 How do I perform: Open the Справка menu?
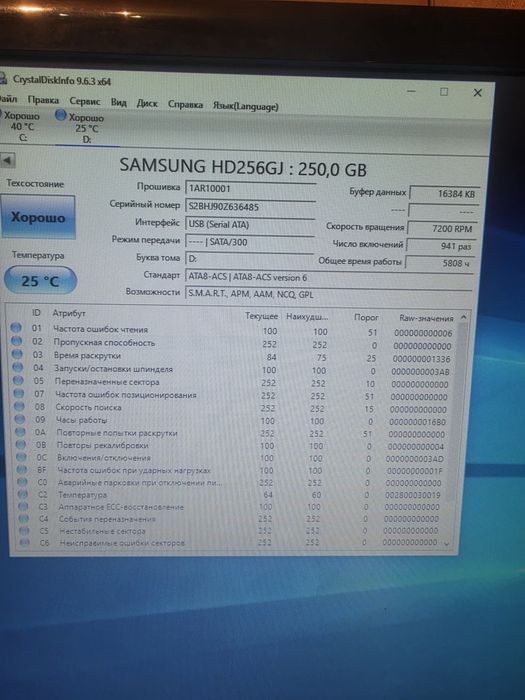185,104
